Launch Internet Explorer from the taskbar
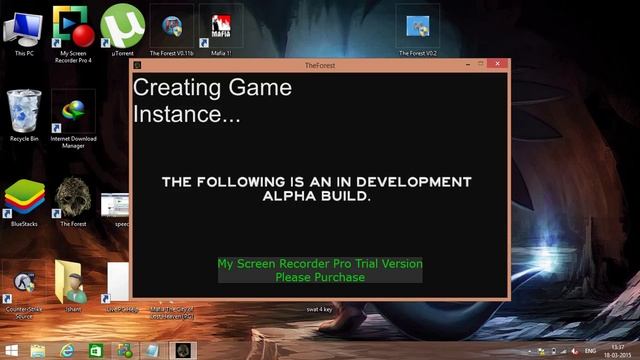 (67, 351)
